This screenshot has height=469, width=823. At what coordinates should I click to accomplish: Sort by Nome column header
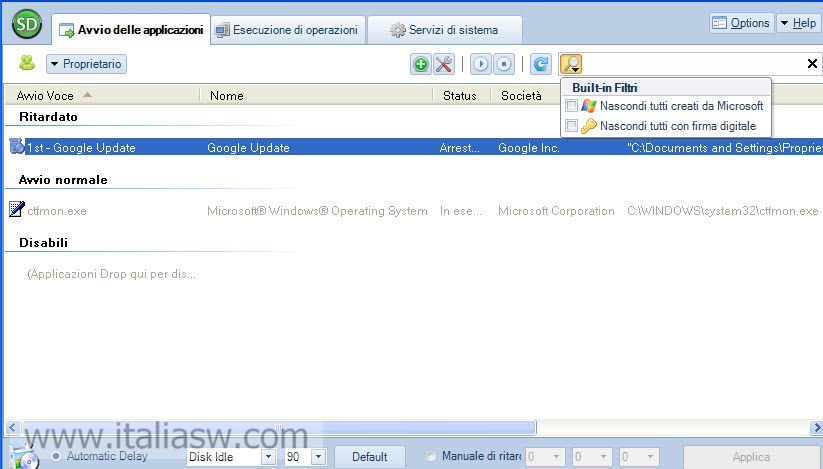pos(316,95)
